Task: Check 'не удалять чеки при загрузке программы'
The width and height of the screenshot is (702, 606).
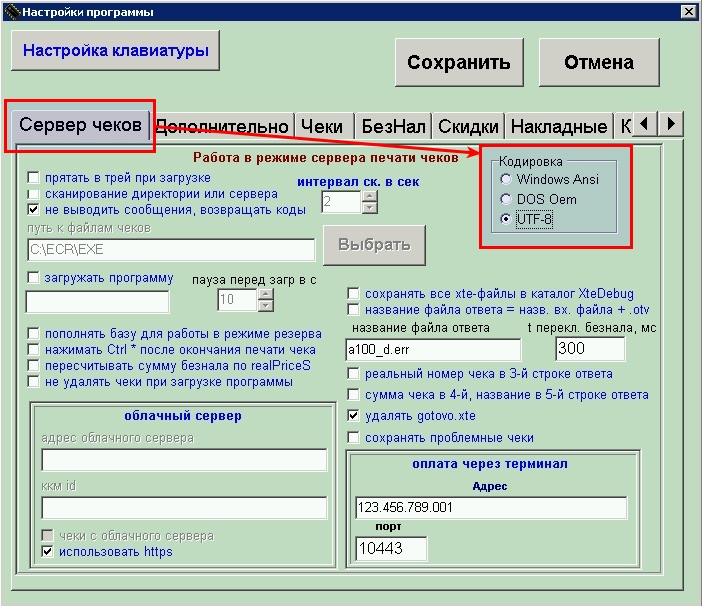Action: click(33, 381)
